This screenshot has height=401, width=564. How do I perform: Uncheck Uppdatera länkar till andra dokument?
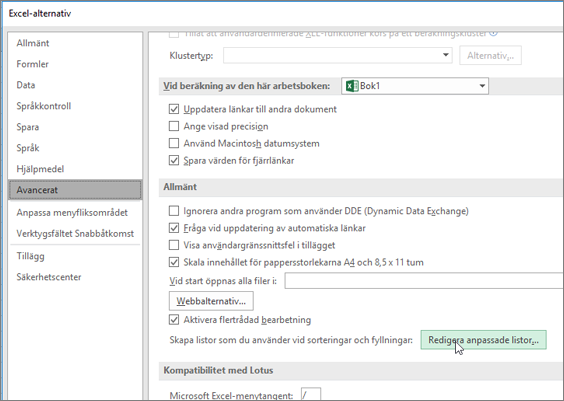point(174,109)
